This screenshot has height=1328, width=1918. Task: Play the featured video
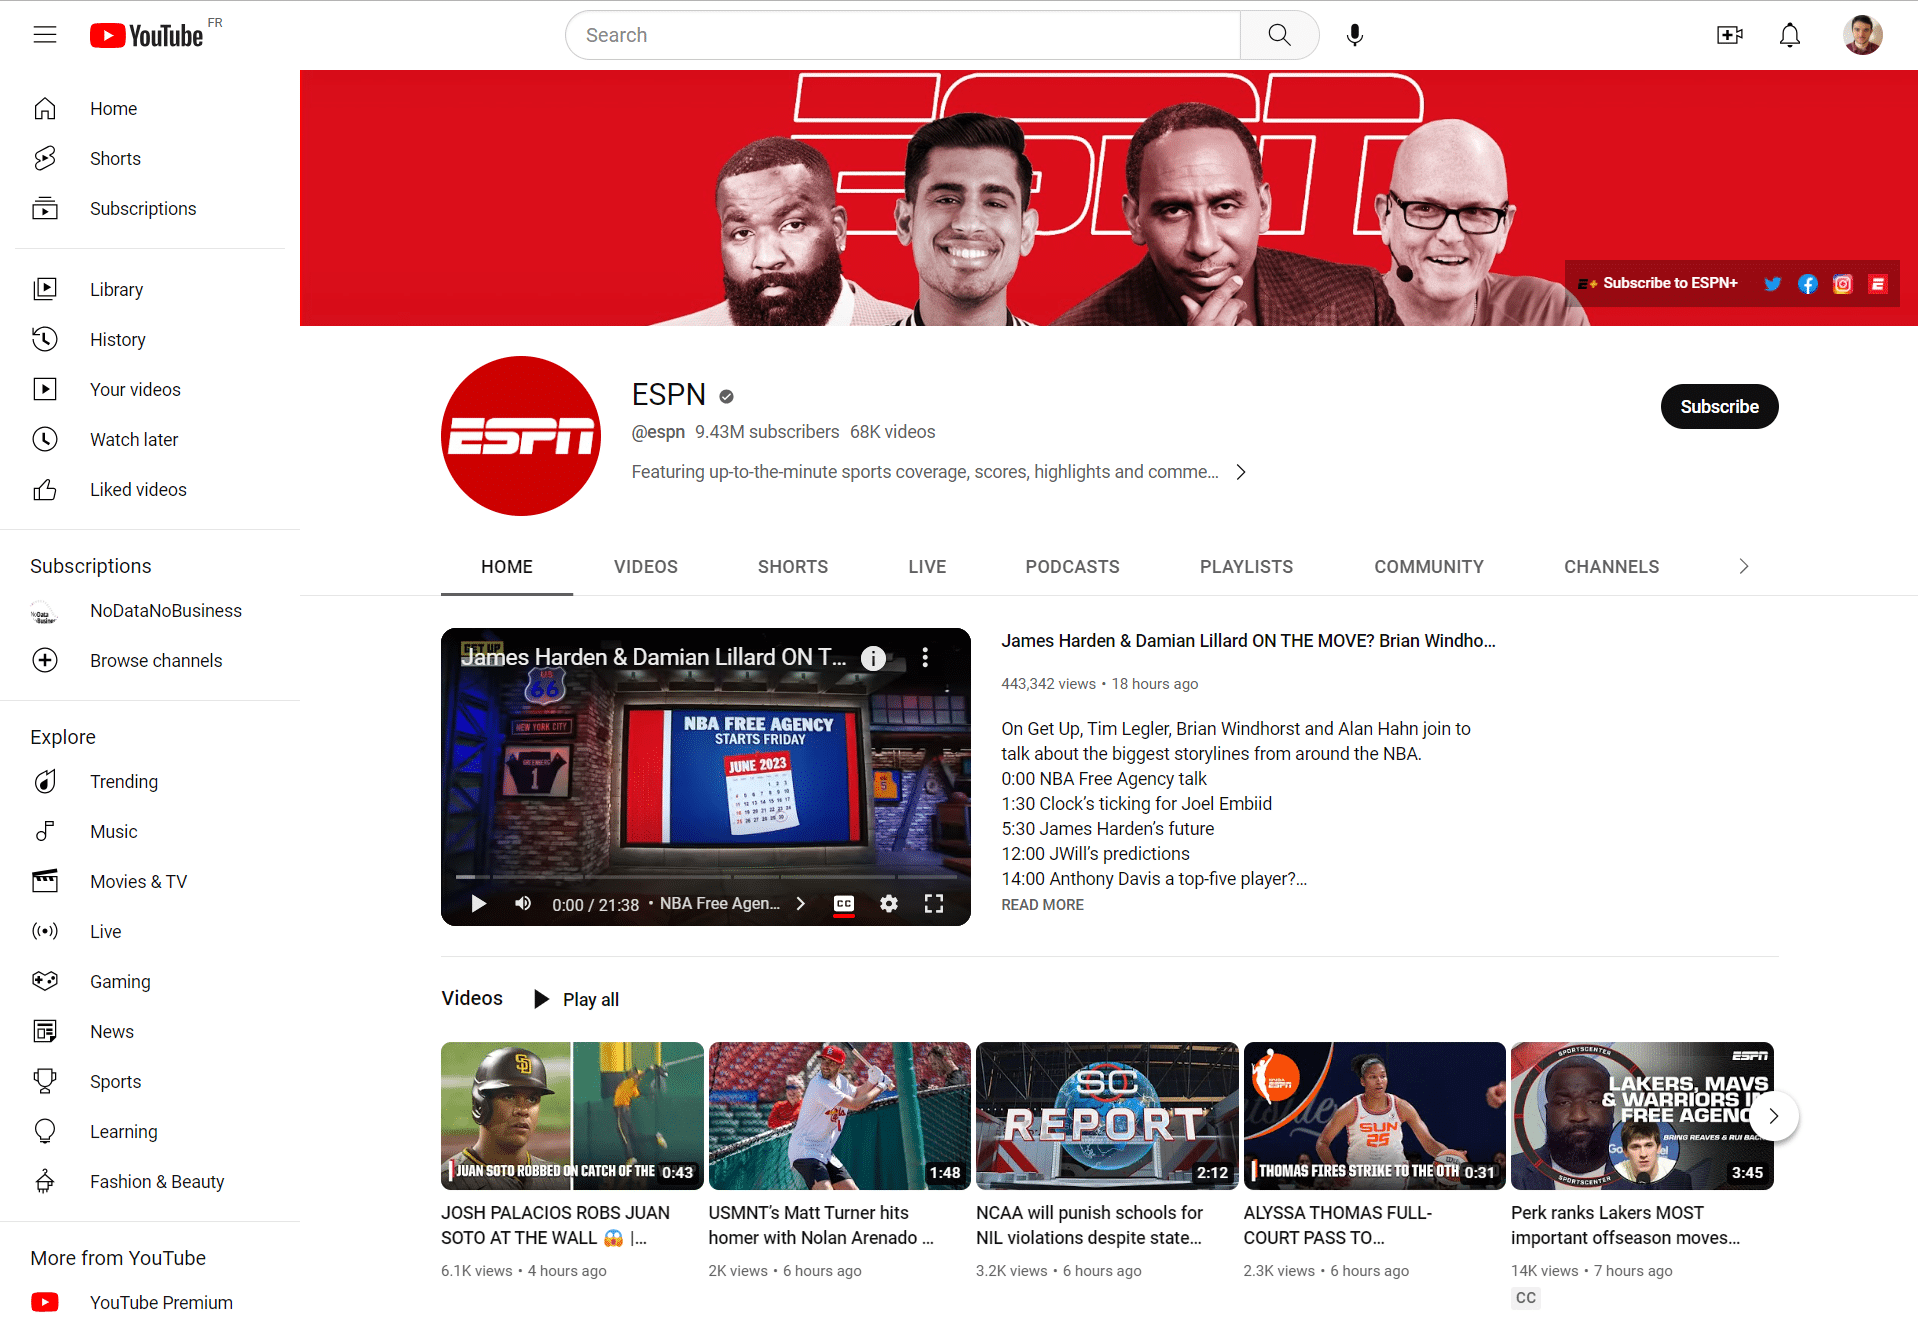point(478,904)
